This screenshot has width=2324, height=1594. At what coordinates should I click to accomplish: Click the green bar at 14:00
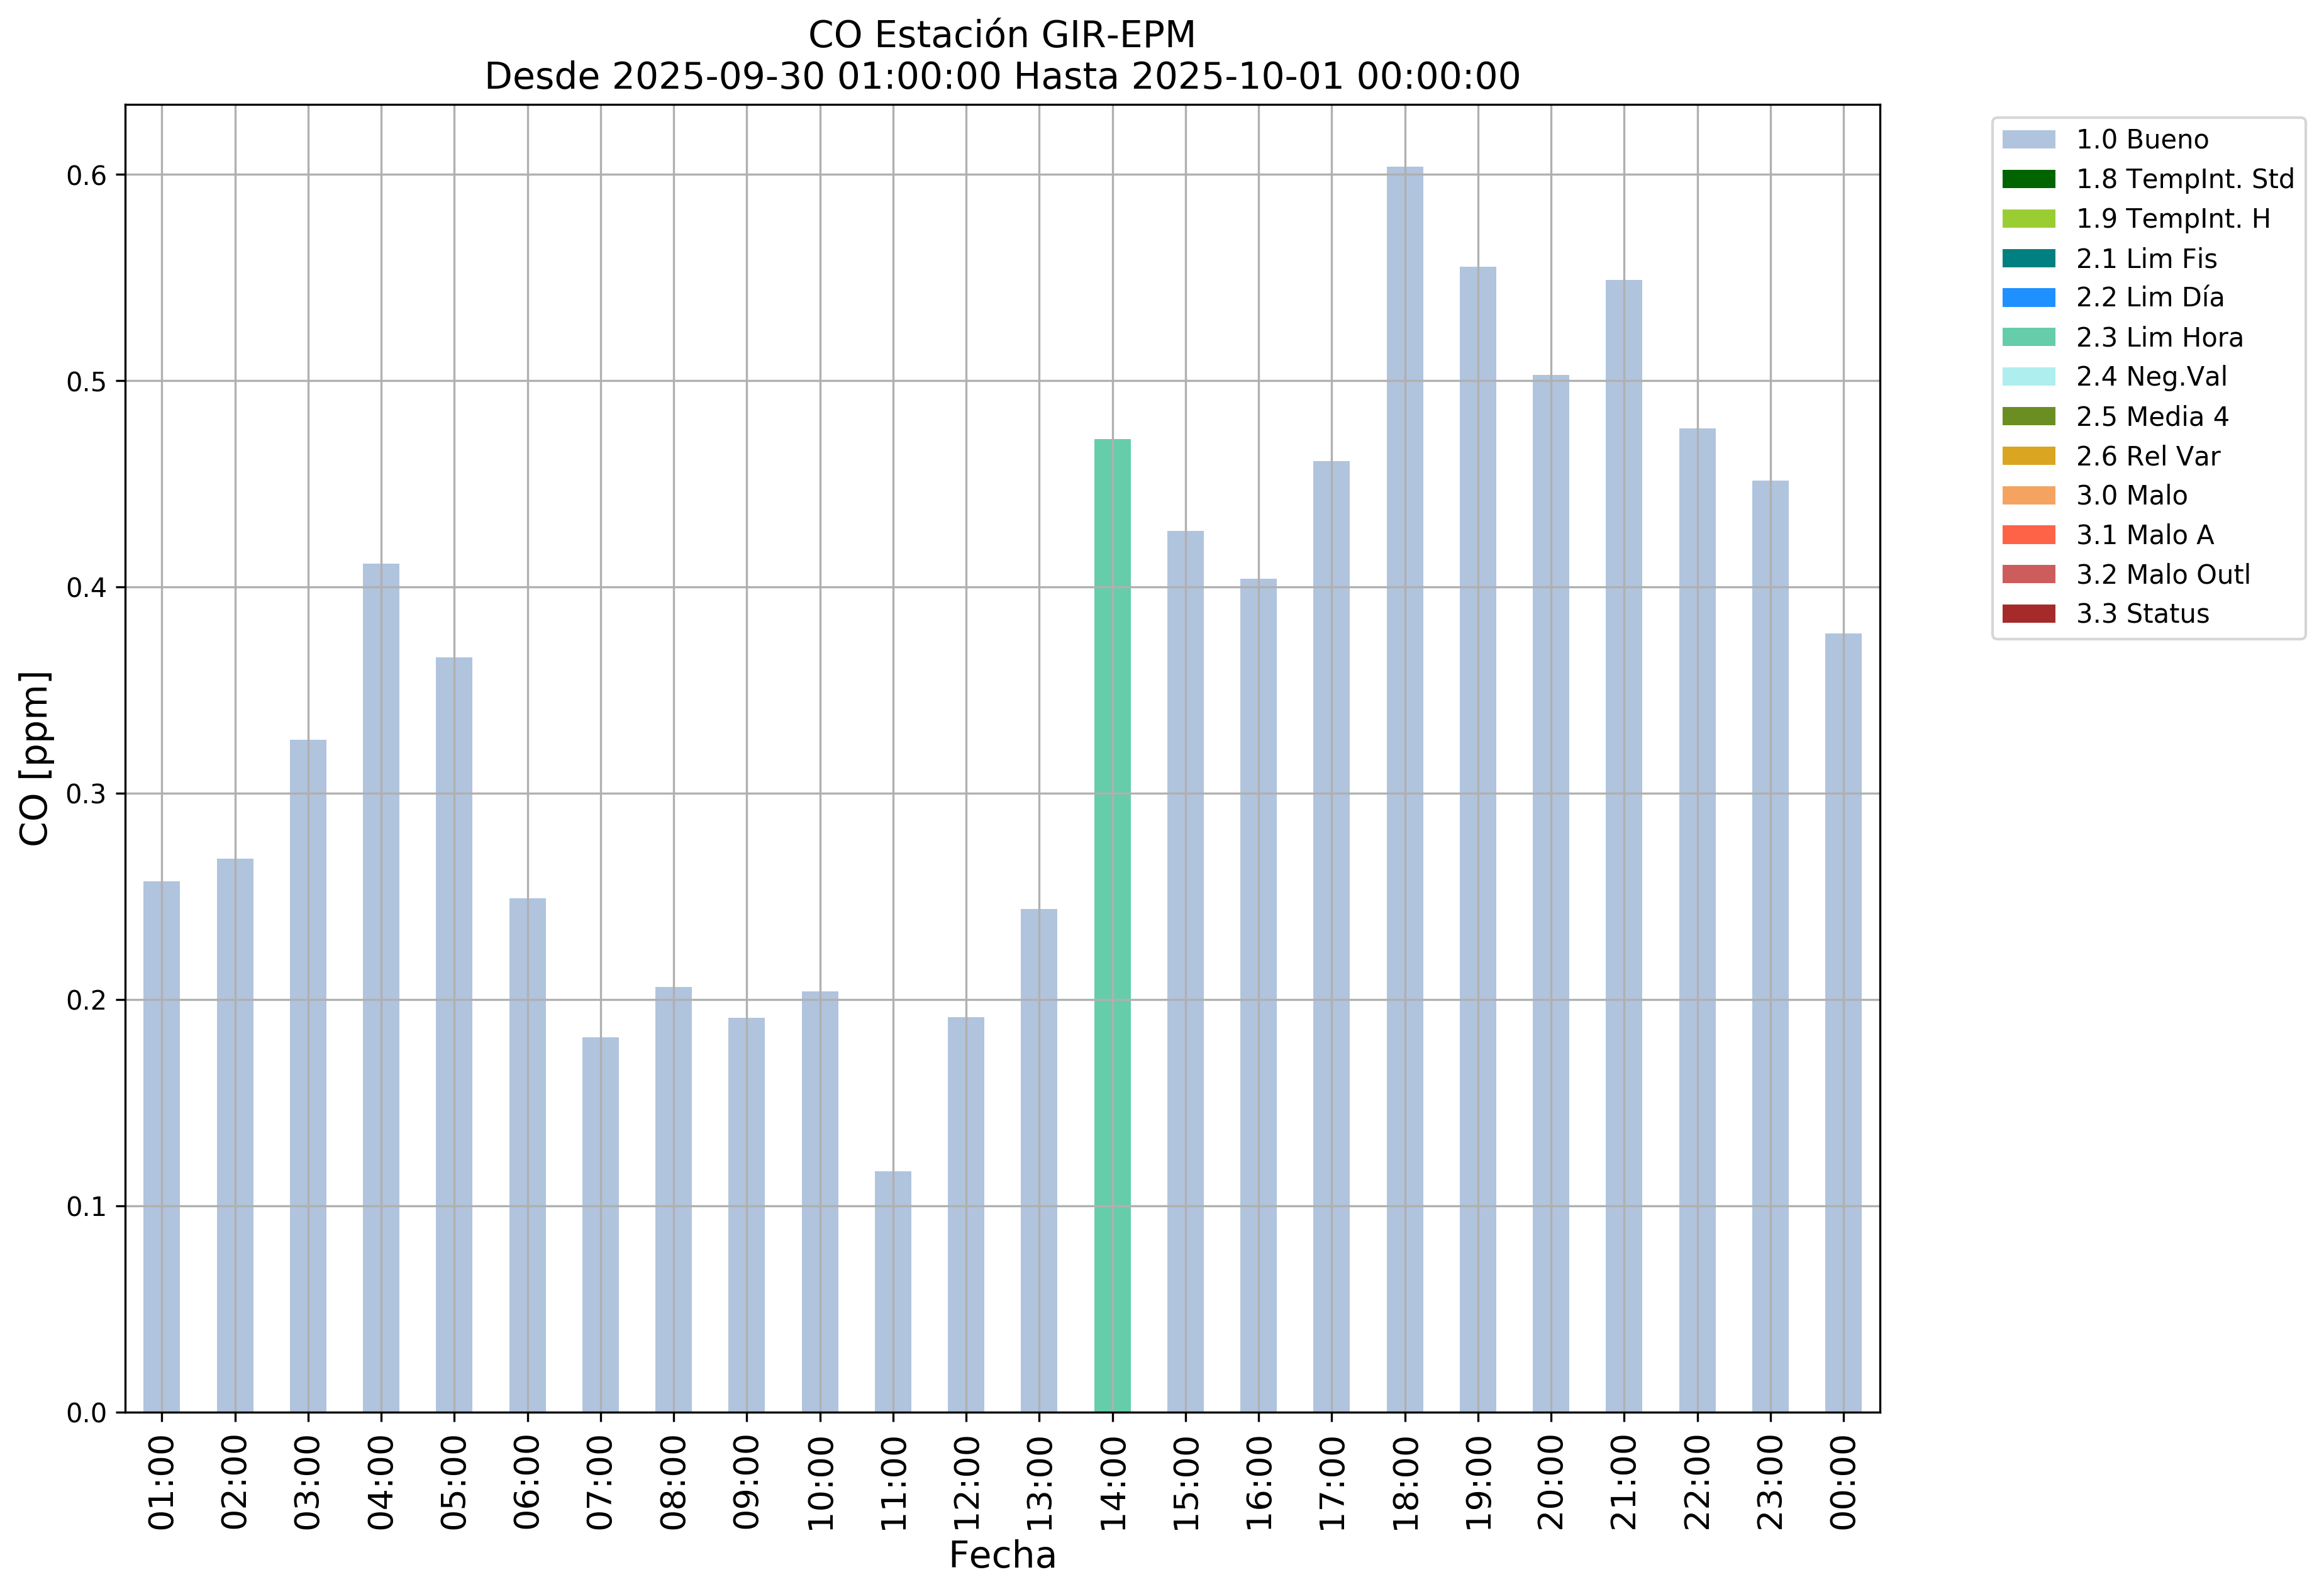coord(1112,925)
